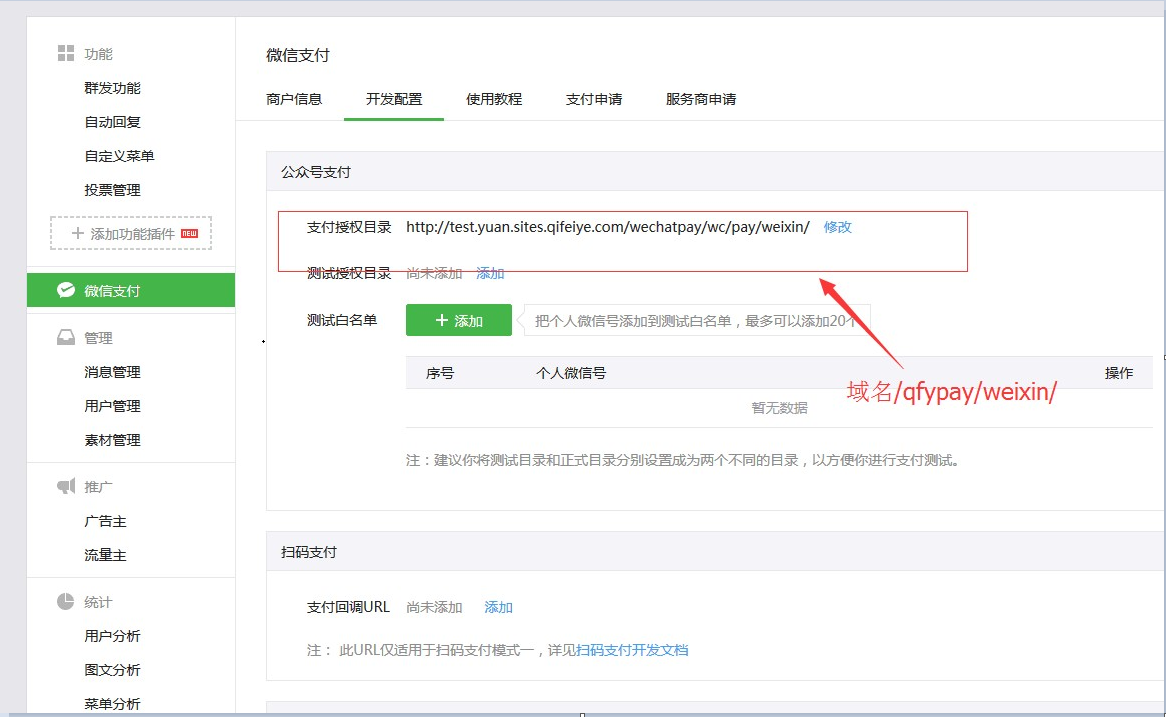Click the 统计 sidebar group heading
Screen dimensions: 1166x717
[98, 602]
